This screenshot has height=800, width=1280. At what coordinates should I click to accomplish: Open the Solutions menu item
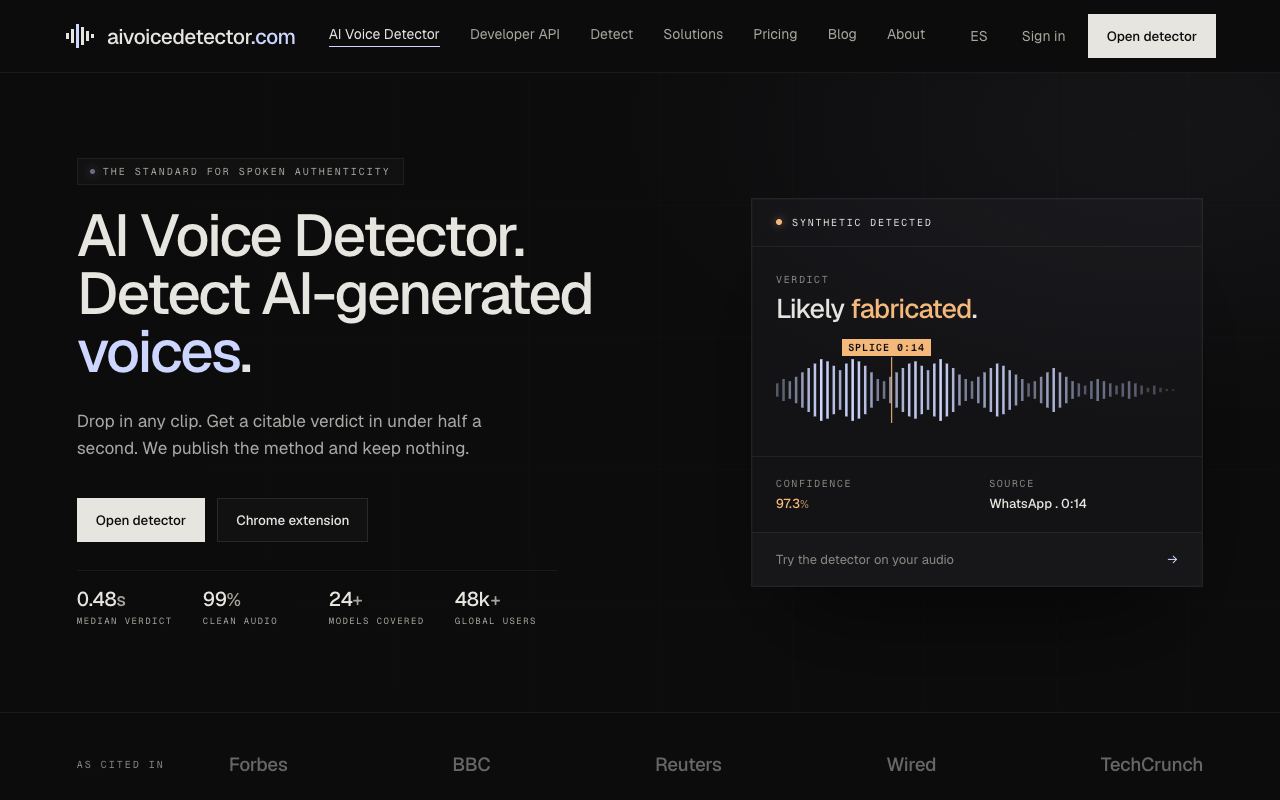point(693,34)
